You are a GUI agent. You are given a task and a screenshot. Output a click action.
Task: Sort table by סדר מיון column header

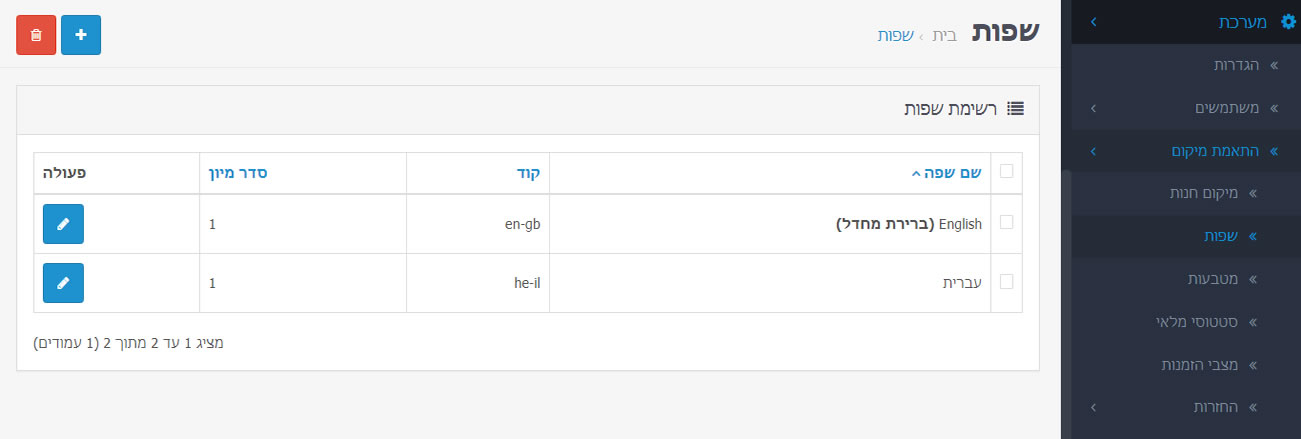pos(237,172)
